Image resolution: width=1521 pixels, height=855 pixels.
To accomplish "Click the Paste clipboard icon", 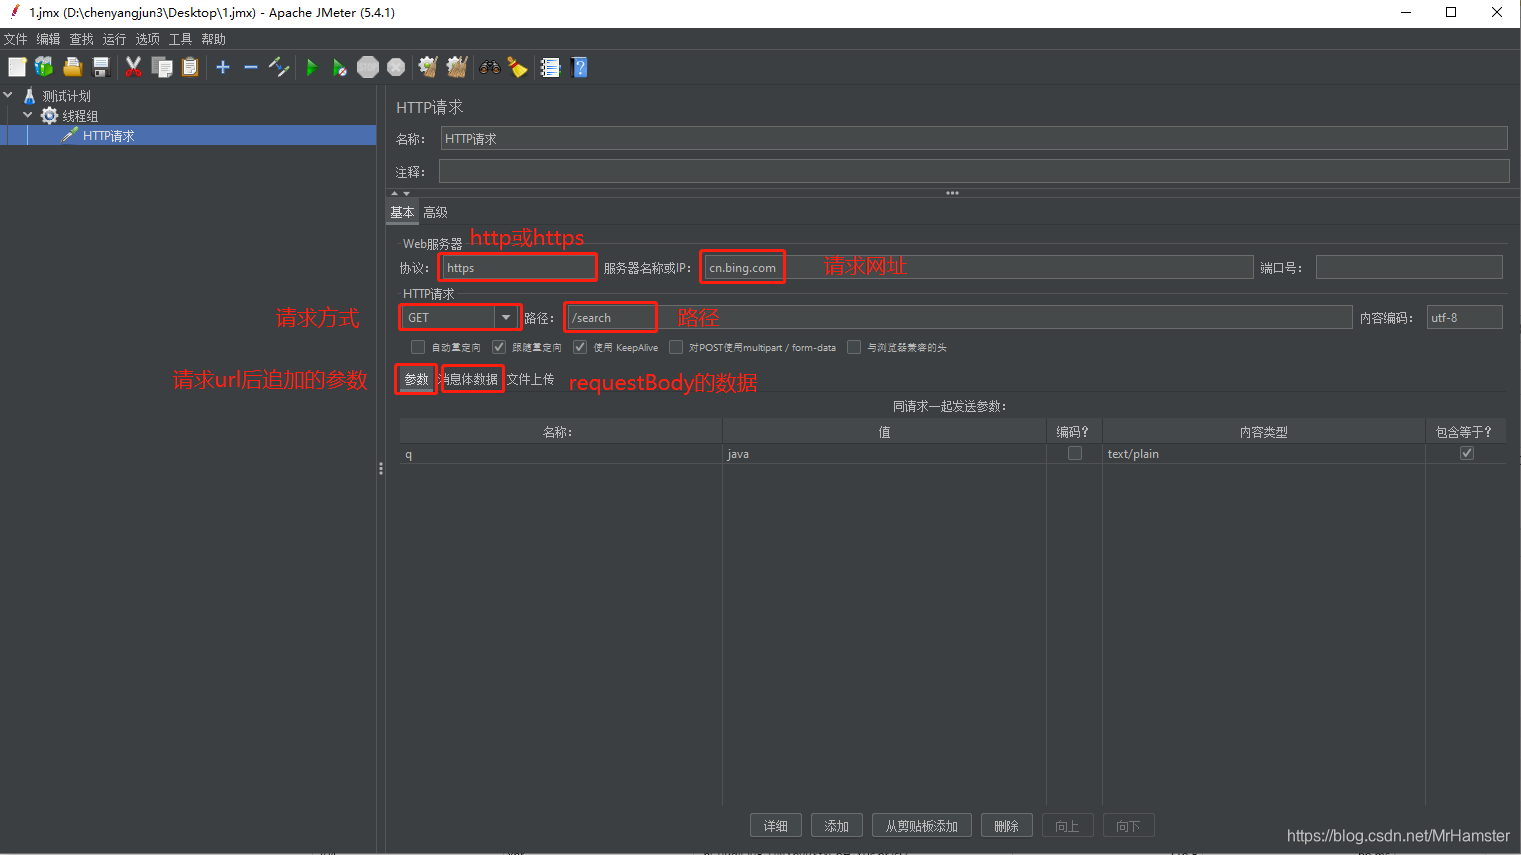I will pos(190,67).
